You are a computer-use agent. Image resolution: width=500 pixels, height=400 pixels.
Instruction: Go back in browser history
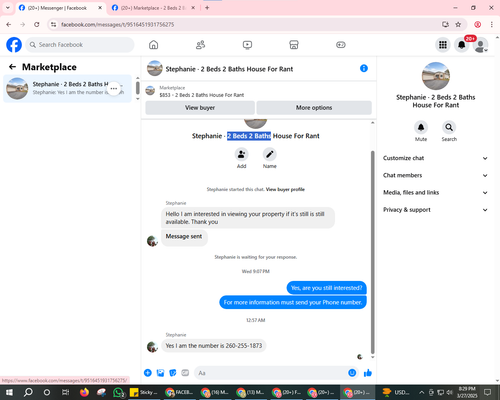pyautogui.click(x=9, y=24)
